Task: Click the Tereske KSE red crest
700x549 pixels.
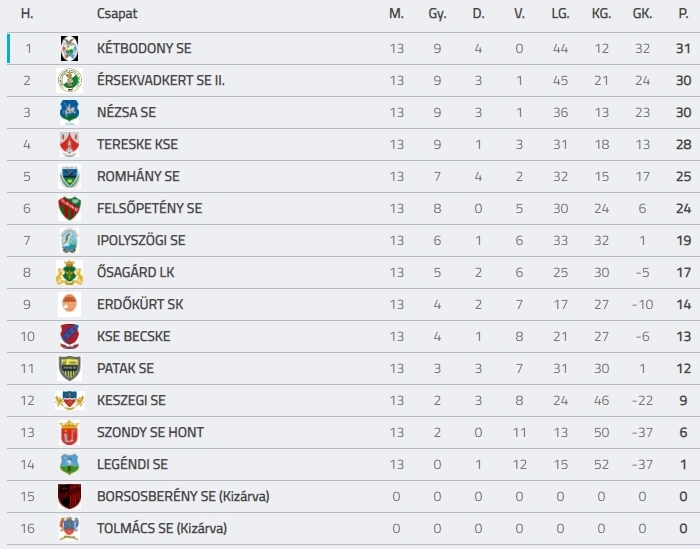Action: pyautogui.click(x=69, y=144)
